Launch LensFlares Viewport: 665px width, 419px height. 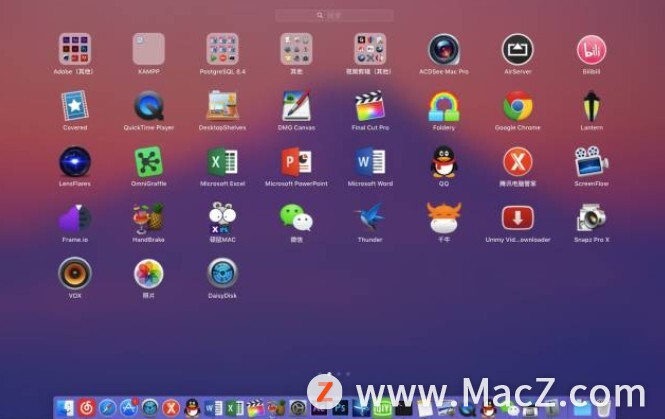pos(75,162)
